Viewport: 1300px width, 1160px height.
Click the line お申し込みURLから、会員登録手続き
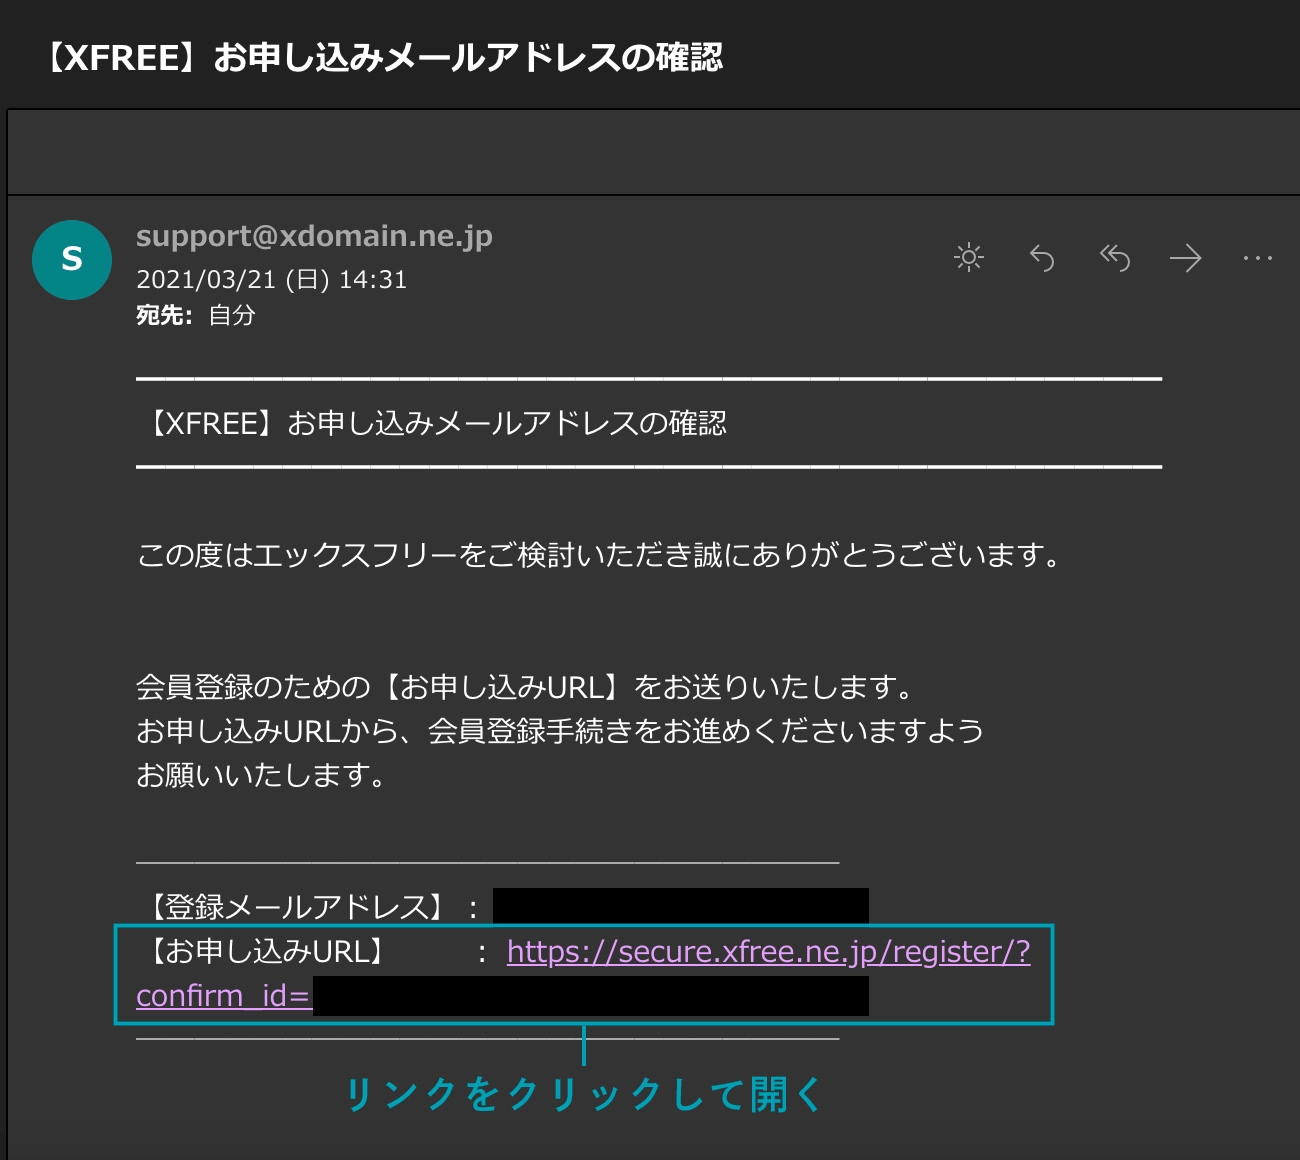coord(560,731)
